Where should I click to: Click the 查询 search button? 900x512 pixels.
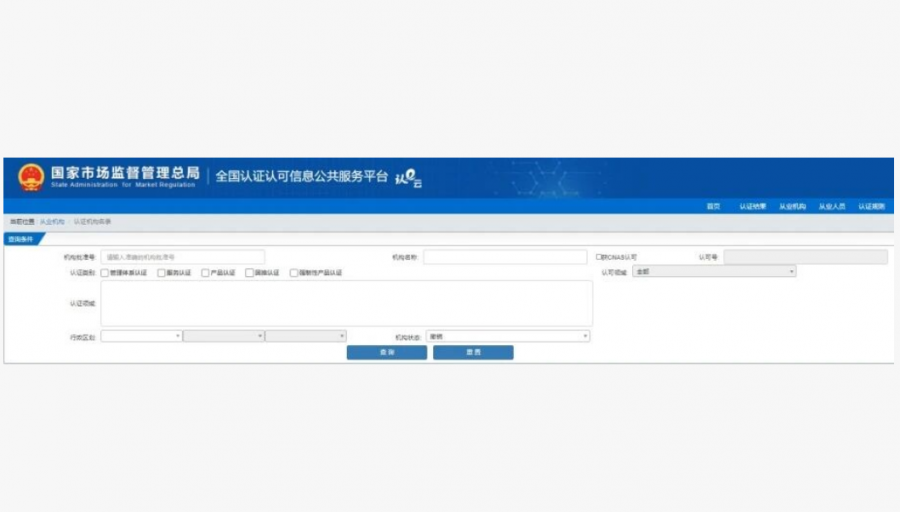(x=386, y=353)
